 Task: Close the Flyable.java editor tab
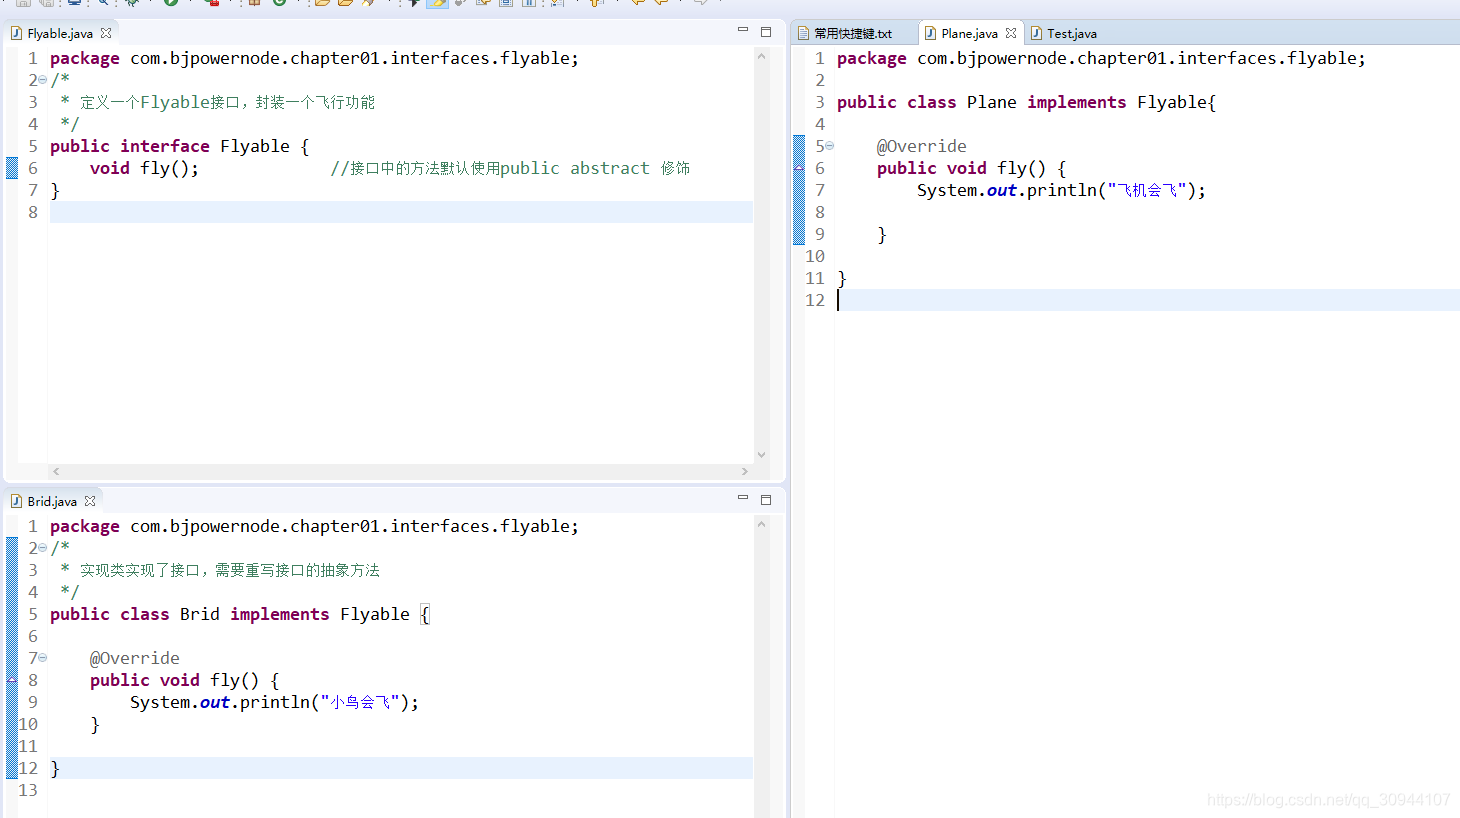[x=106, y=33]
